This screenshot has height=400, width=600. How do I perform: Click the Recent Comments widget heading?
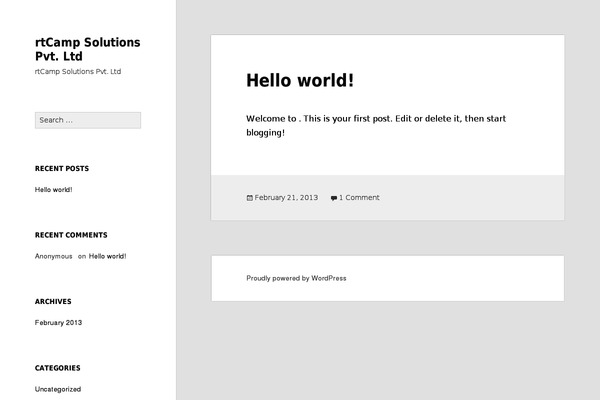click(x=70, y=235)
